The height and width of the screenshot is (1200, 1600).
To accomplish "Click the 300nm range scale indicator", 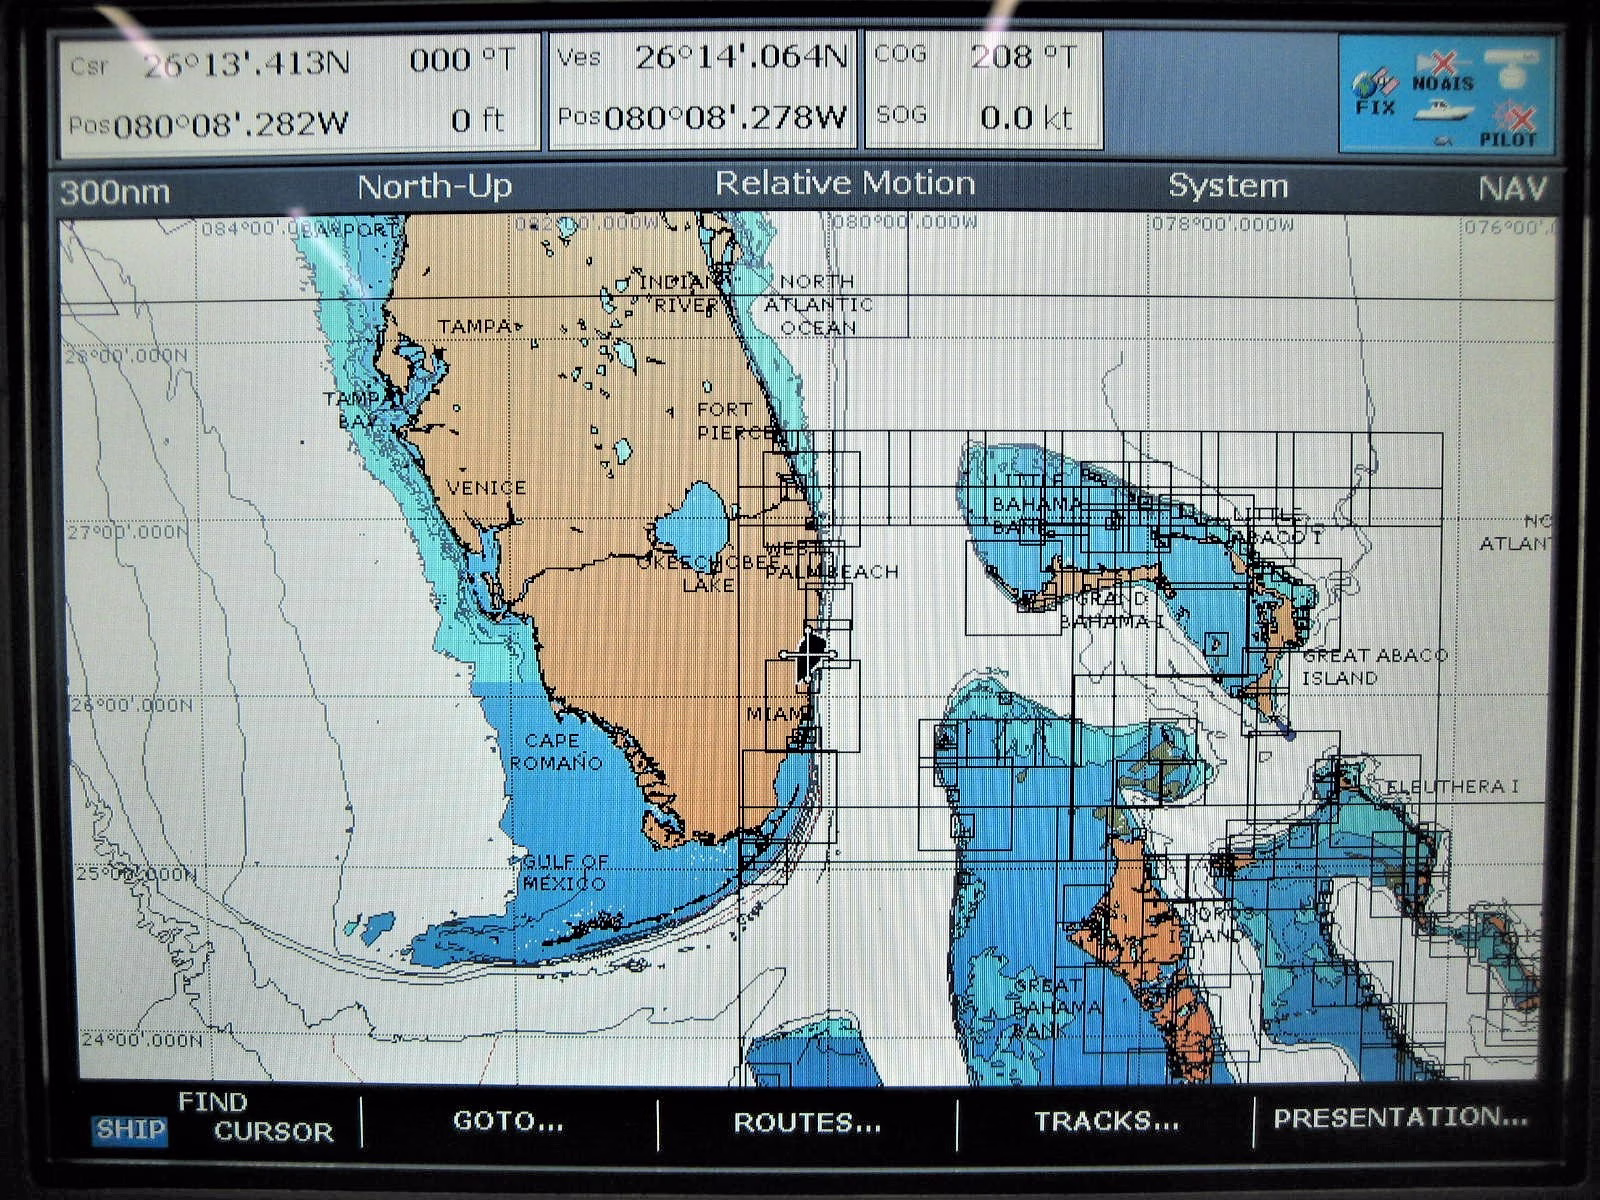I will pos(115,191).
